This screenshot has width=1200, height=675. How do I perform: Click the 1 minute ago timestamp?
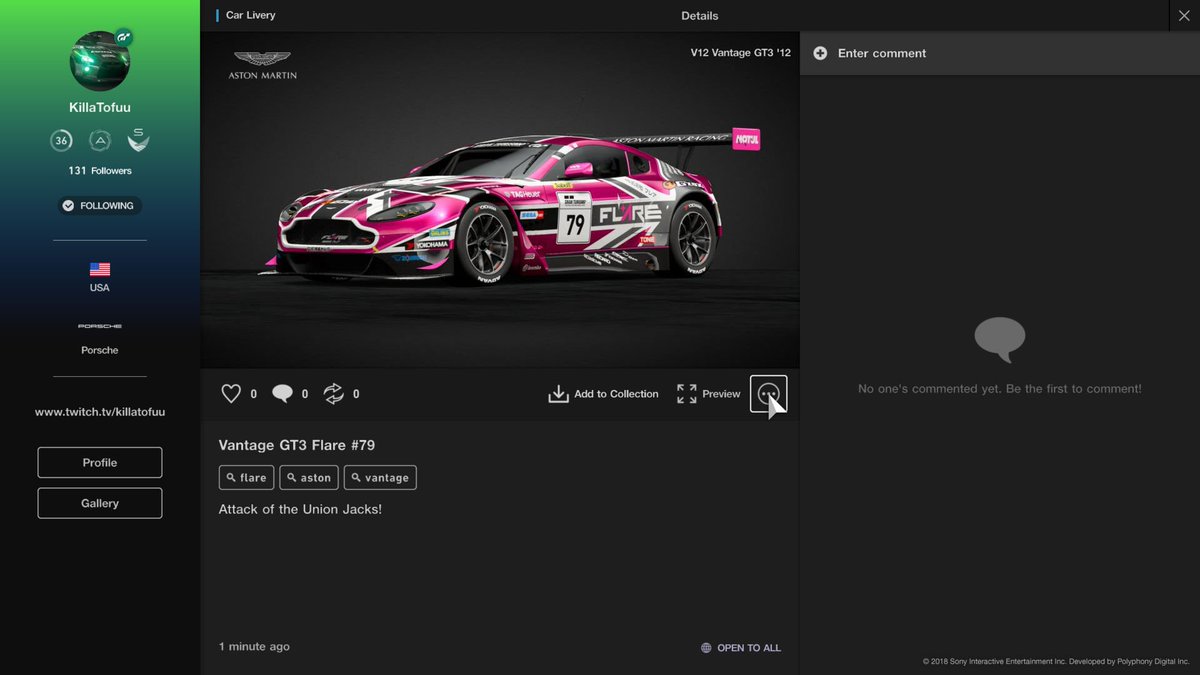(x=254, y=647)
